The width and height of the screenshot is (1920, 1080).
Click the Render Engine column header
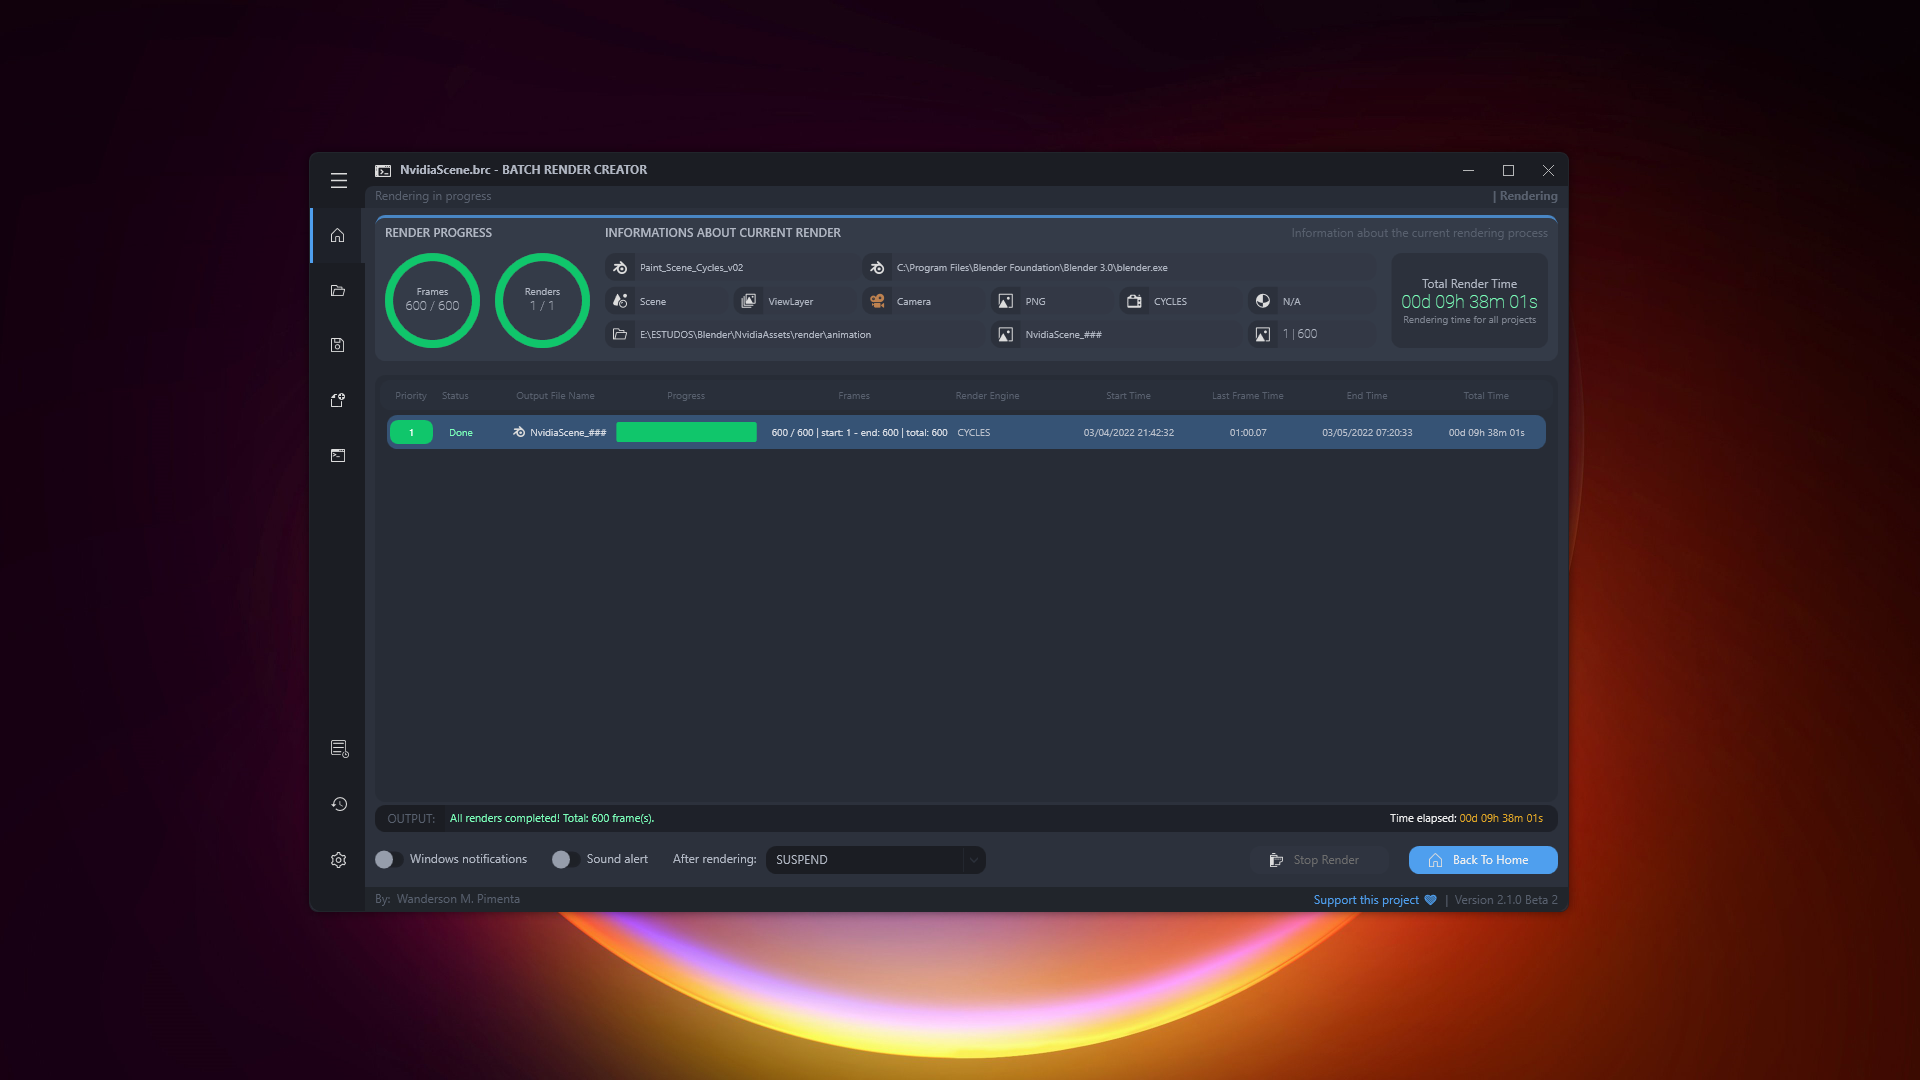(x=987, y=396)
